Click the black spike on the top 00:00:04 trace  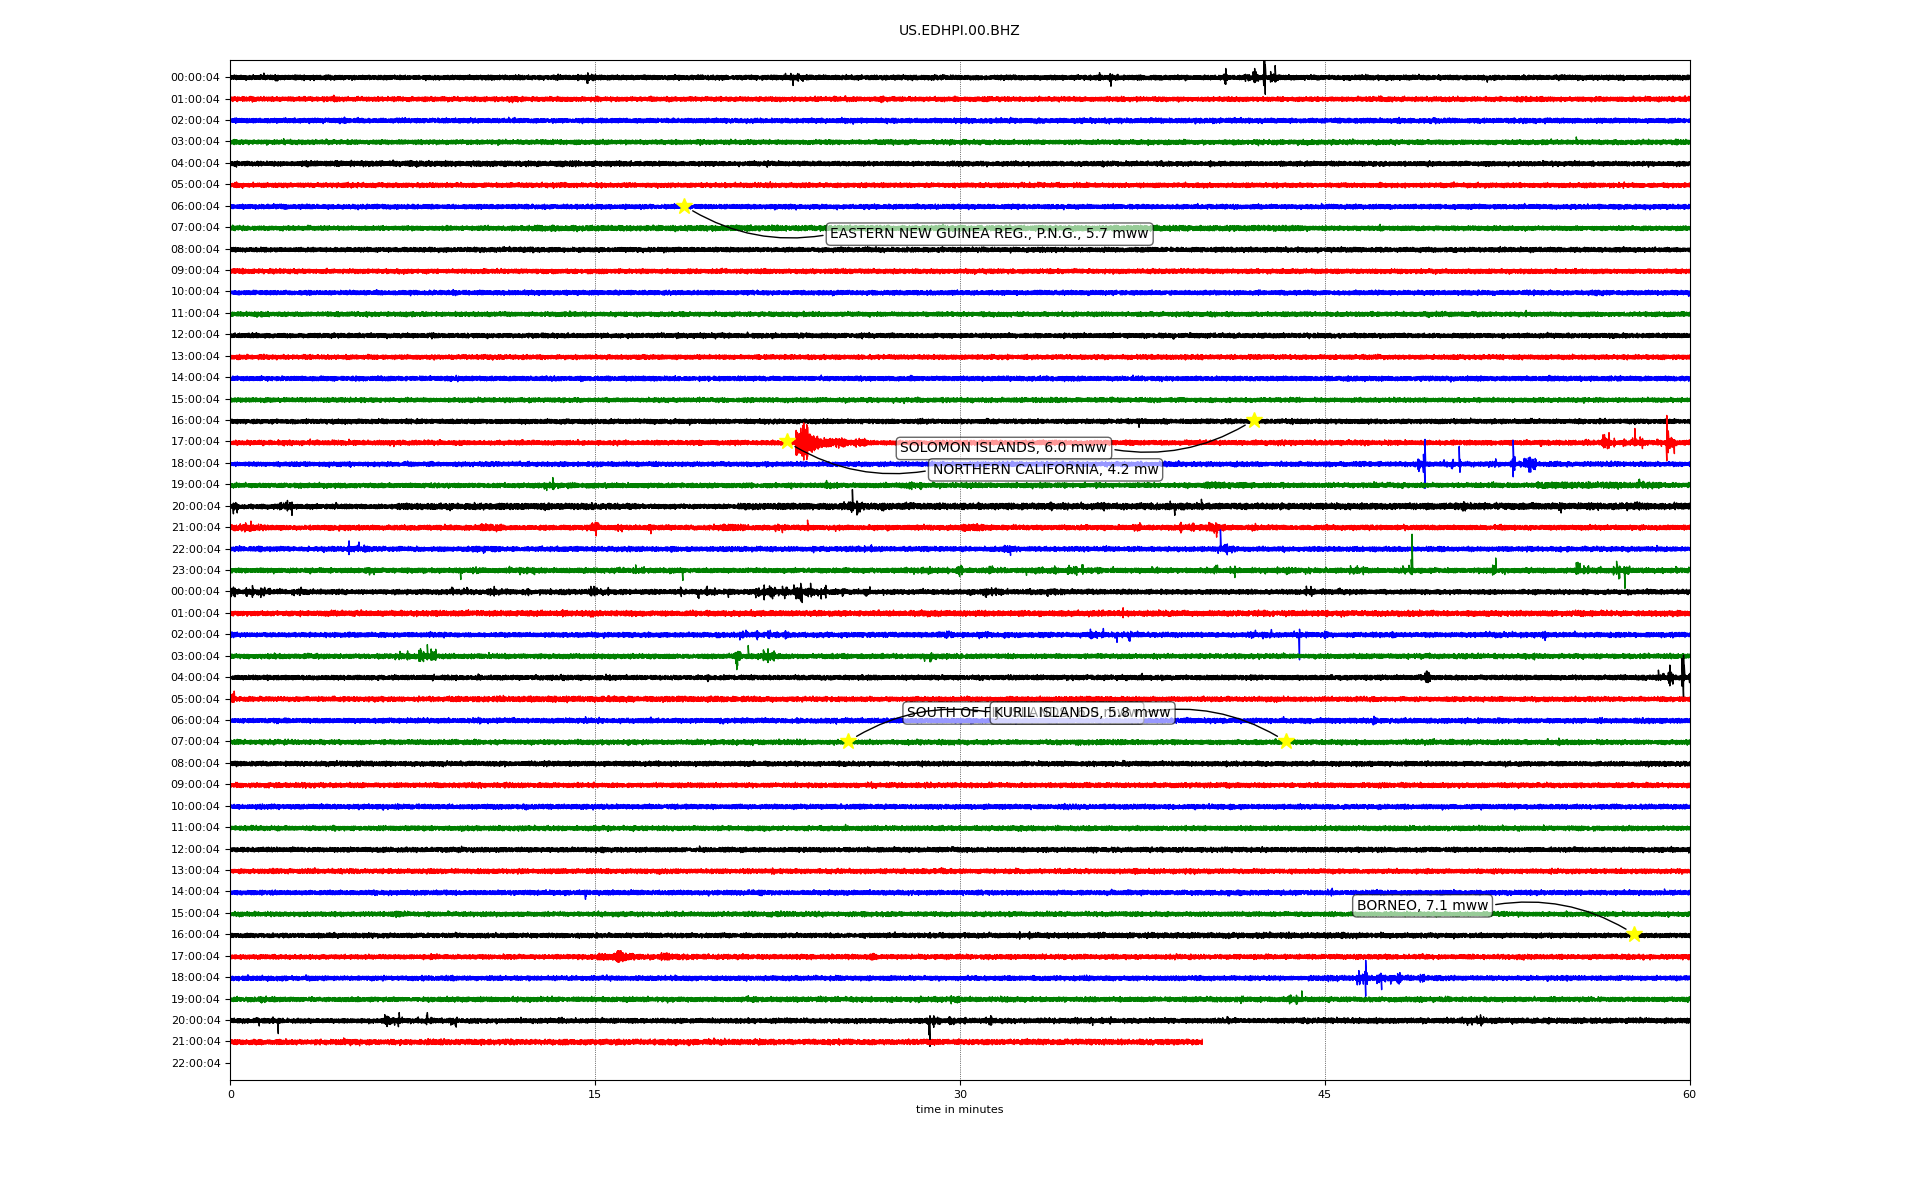tap(1264, 77)
